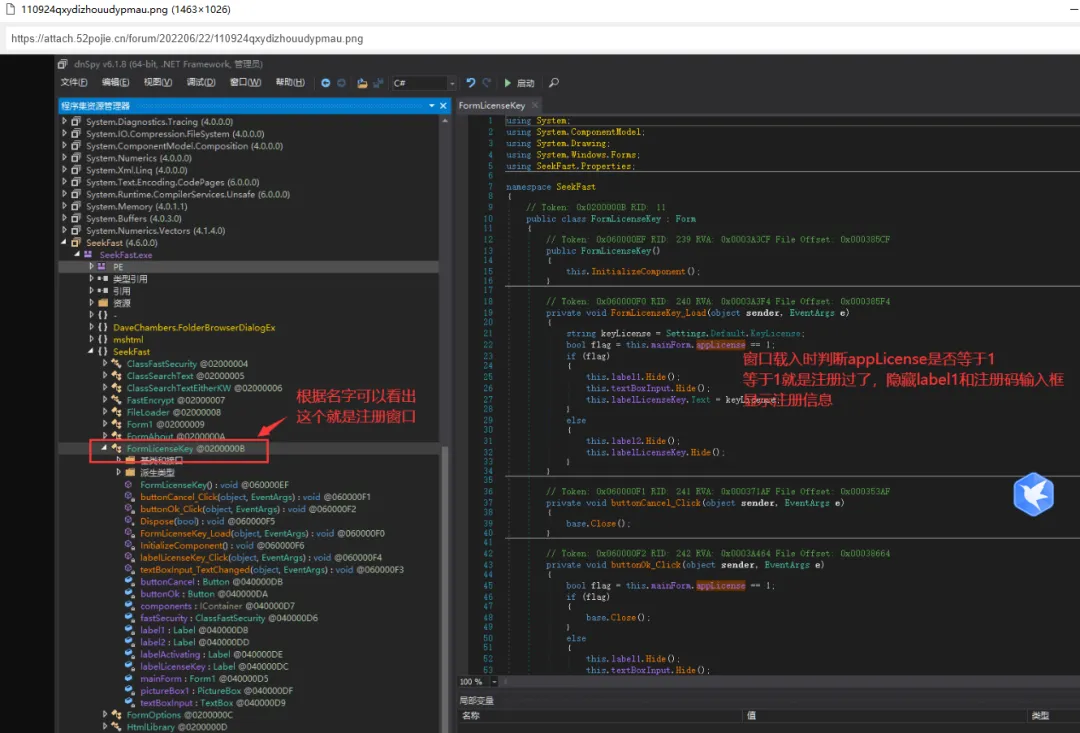The width and height of the screenshot is (1080, 733).
Task: Expand the System.Memory assembly node
Action: tap(65, 206)
